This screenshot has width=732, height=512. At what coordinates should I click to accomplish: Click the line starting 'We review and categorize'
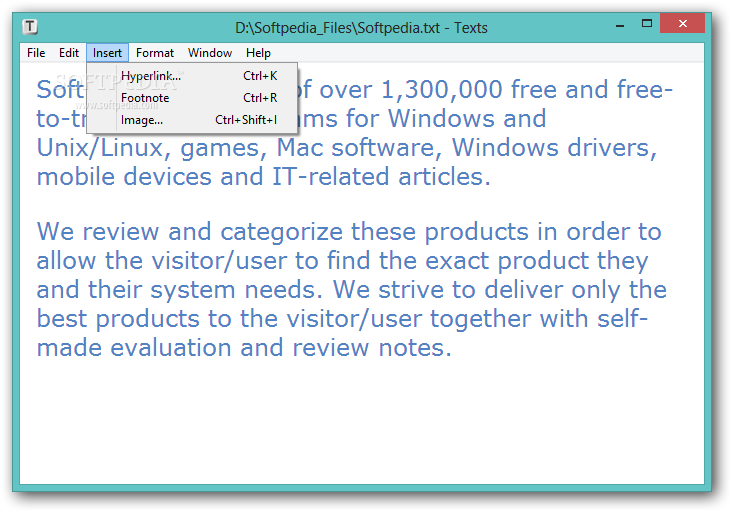349,232
